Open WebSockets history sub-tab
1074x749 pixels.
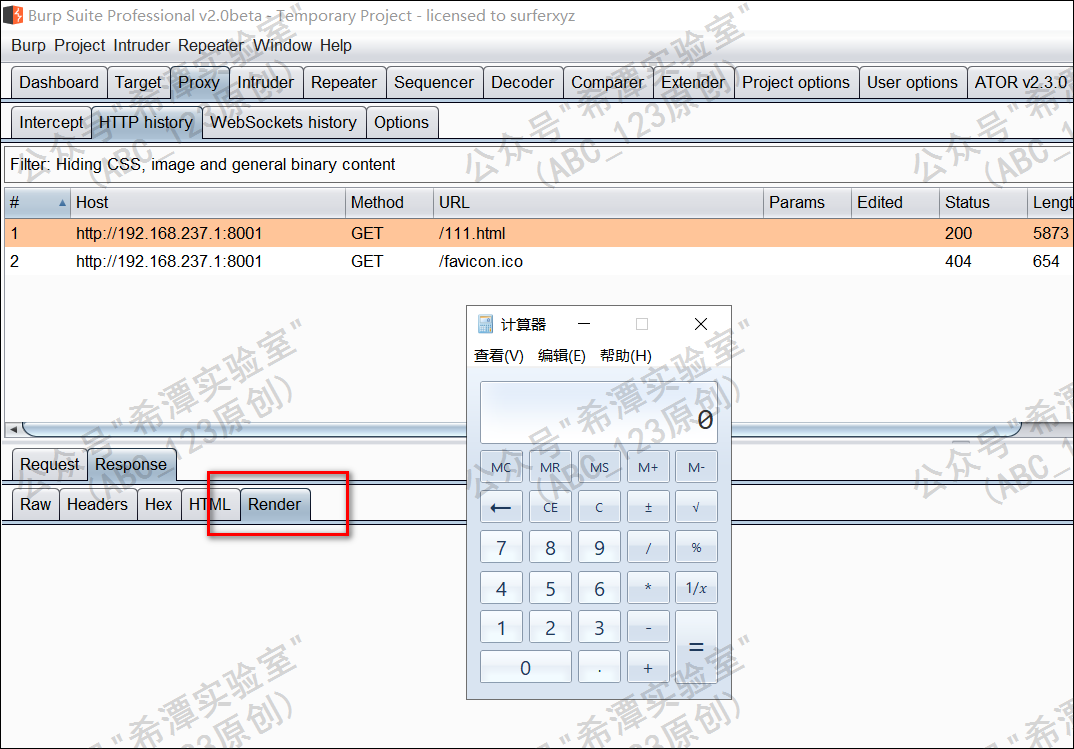pos(284,123)
